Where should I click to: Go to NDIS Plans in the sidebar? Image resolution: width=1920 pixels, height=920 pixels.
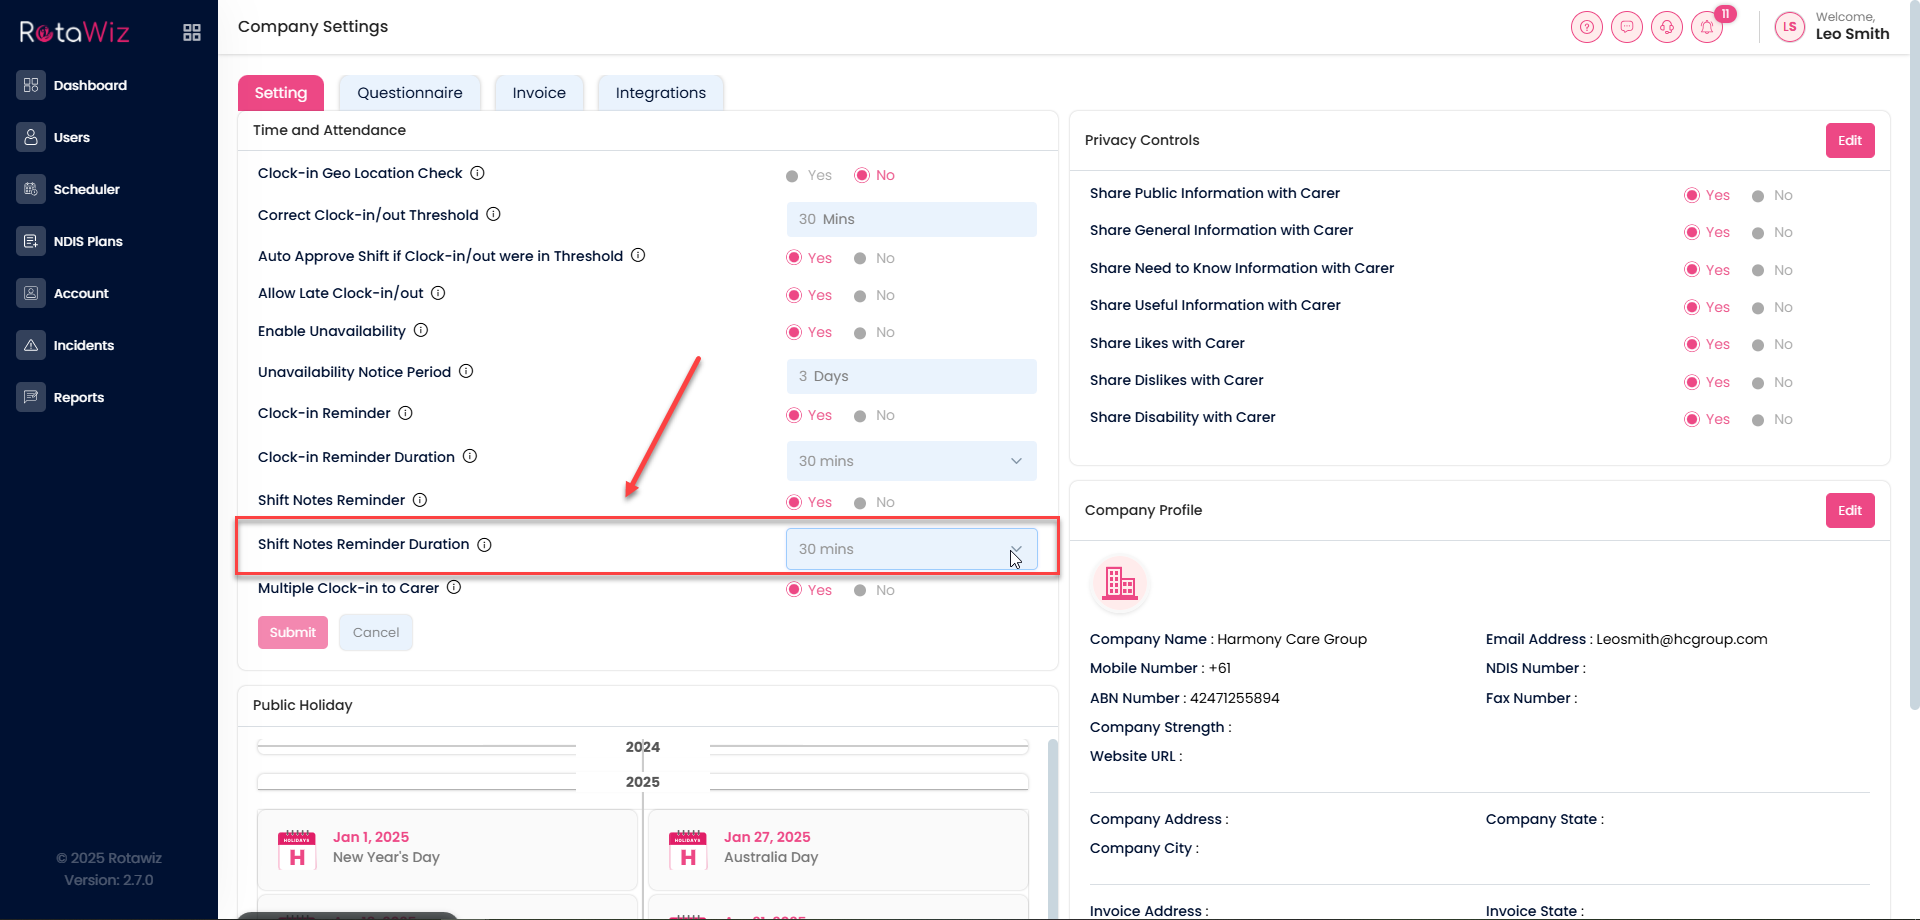pos(87,241)
